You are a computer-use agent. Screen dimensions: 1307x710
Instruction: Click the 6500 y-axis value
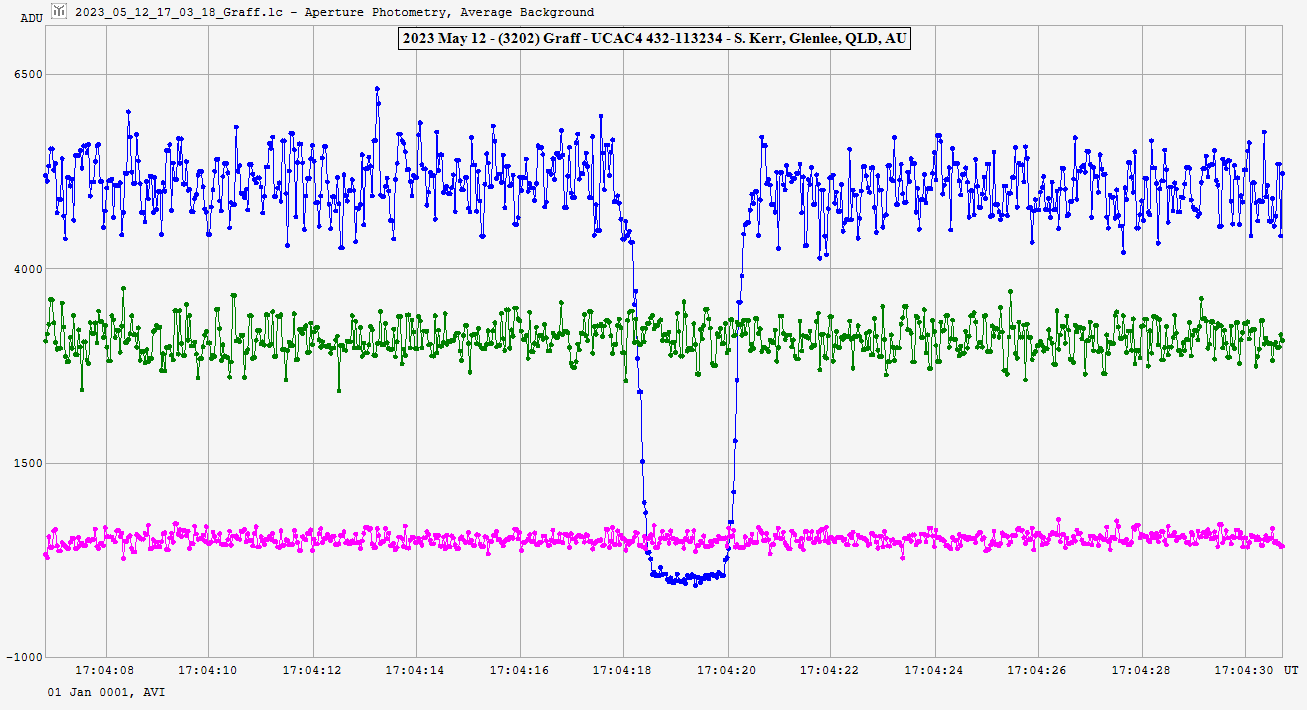point(30,75)
